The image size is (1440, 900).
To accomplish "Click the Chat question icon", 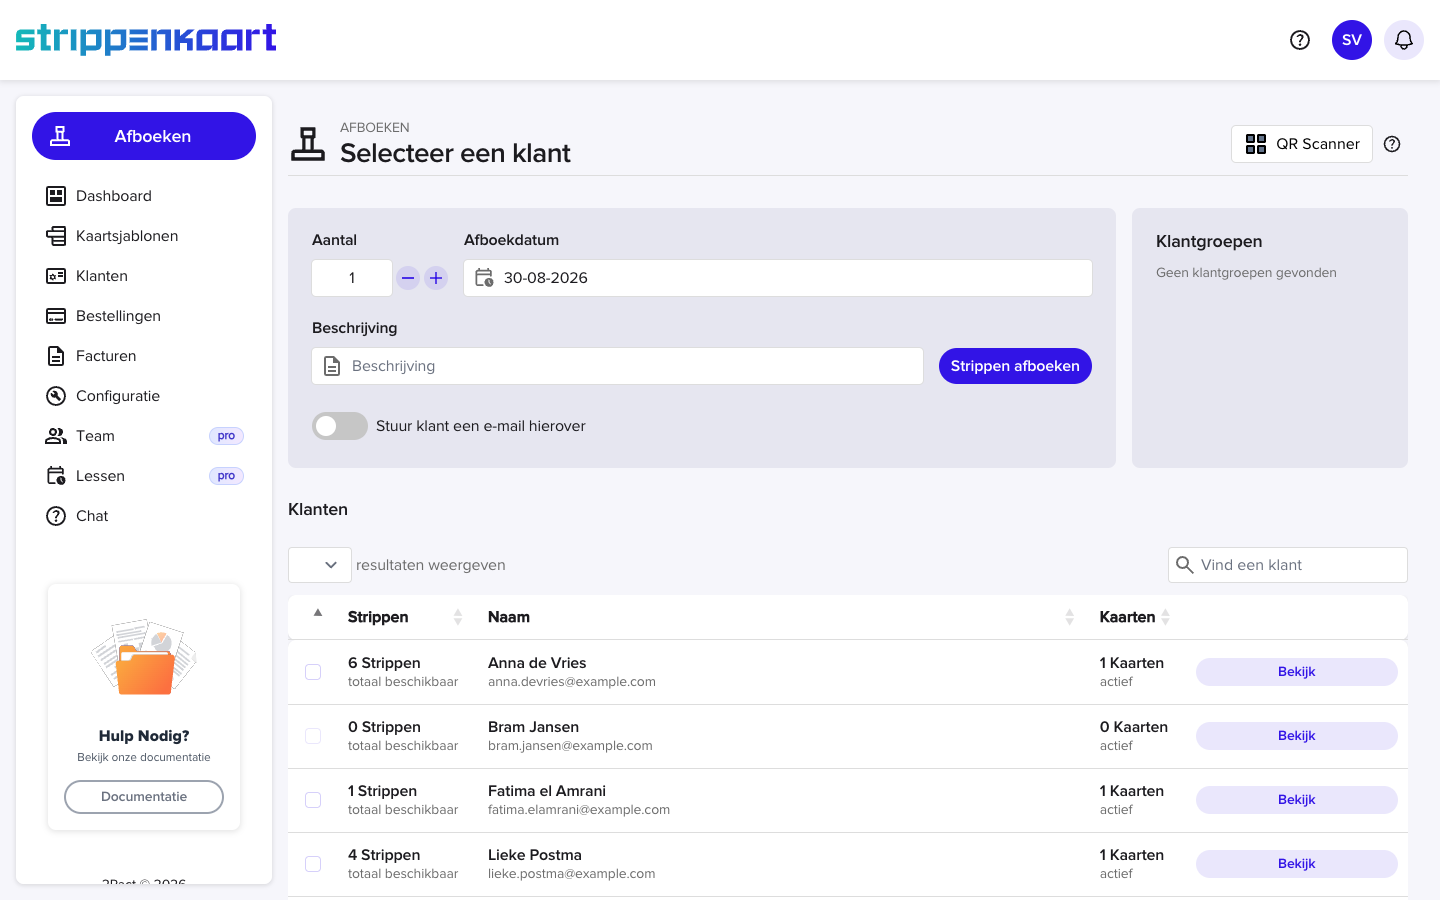I will [56, 516].
